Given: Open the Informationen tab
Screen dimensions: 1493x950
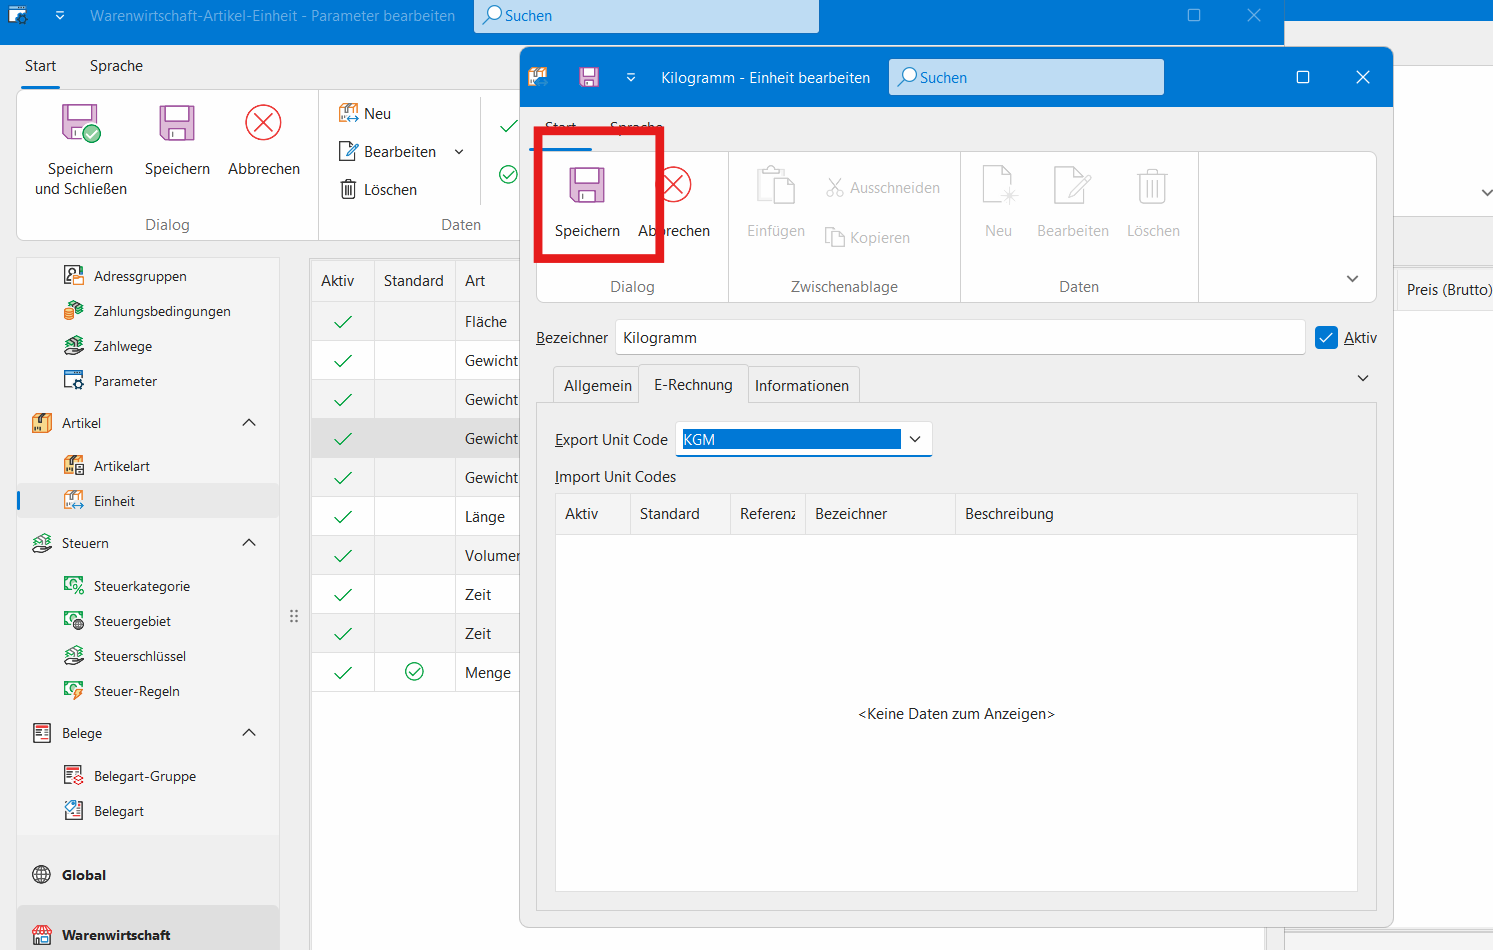Looking at the screenshot, I should pyautogui.click(x=801, y=386).
